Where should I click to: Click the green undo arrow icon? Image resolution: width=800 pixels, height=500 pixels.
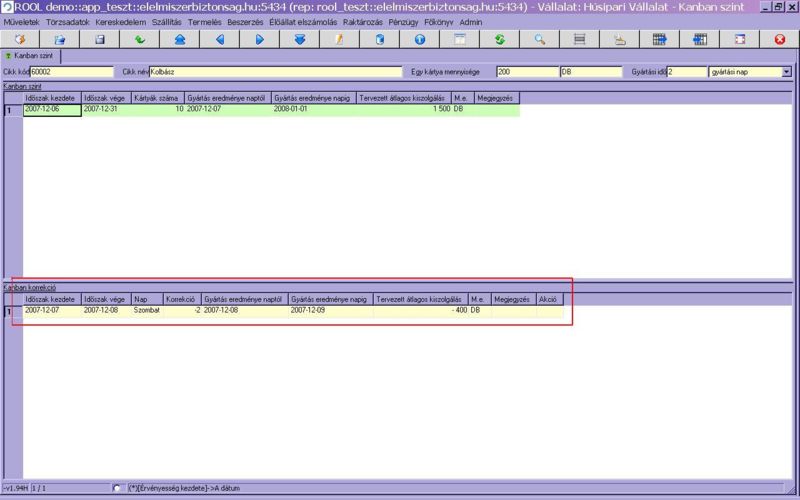click(x=139, y=39)
